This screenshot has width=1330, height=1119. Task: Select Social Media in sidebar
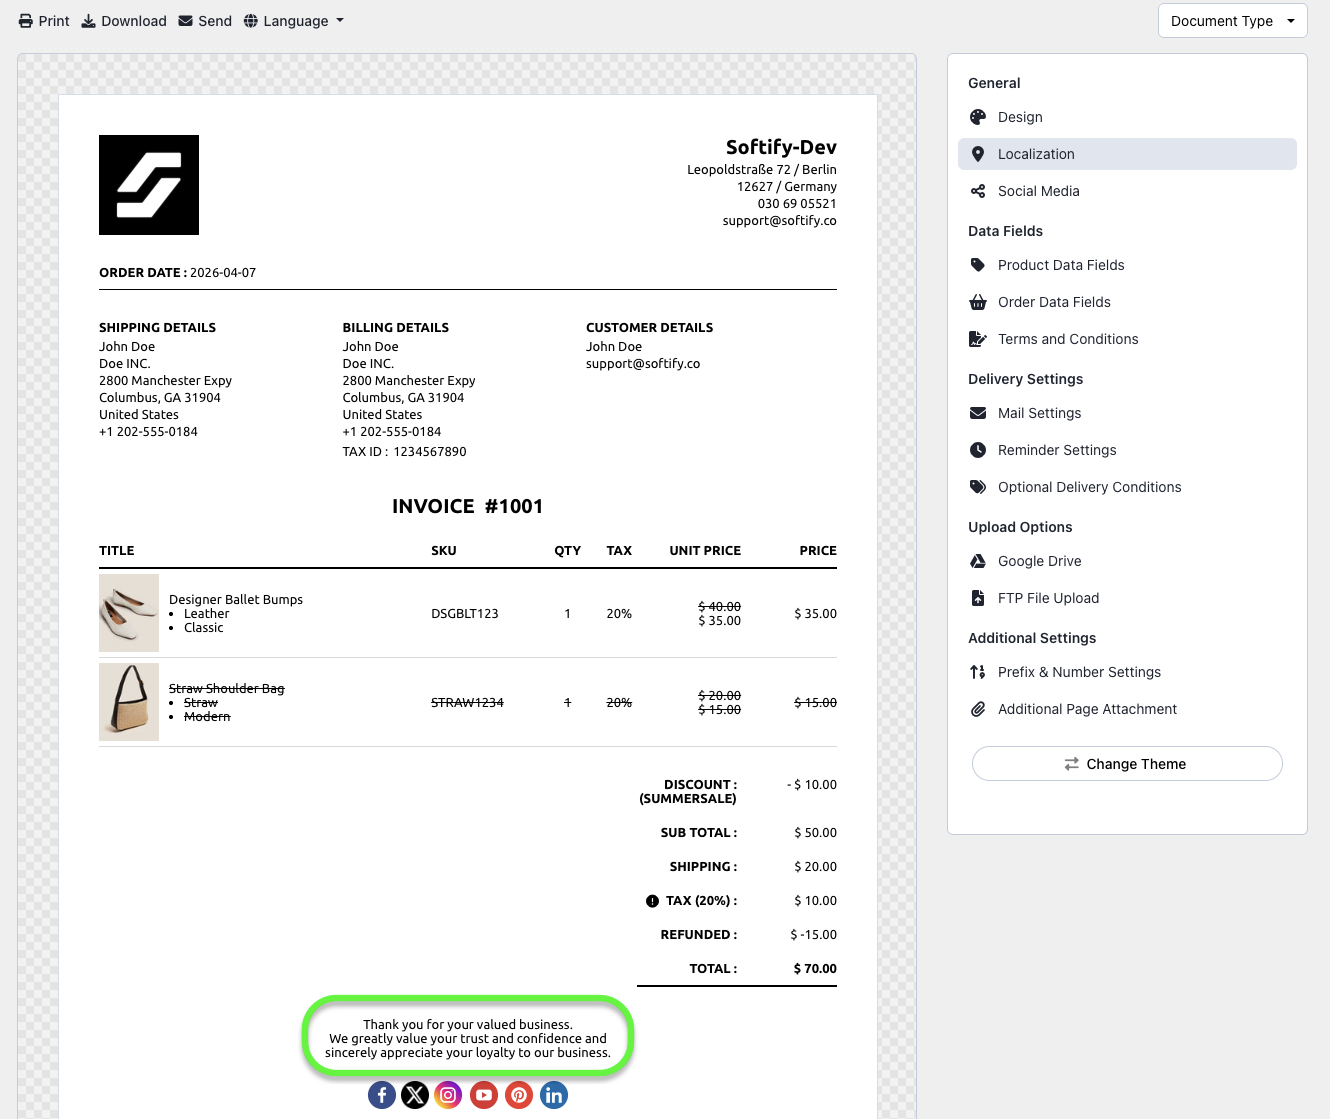1038,191
